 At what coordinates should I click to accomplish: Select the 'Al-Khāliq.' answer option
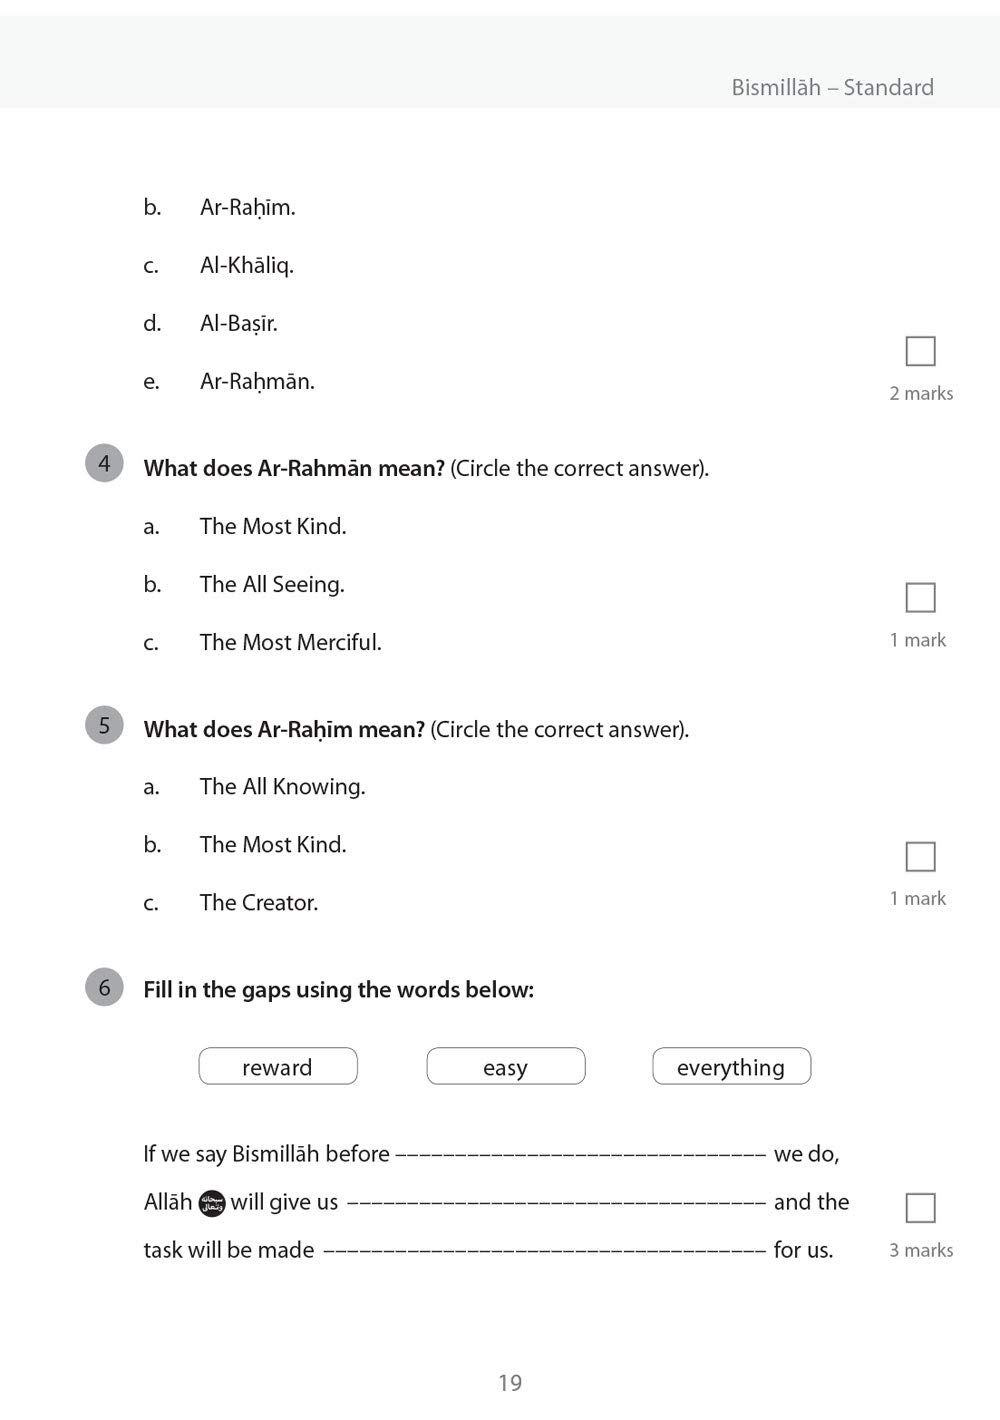(x=247, y=265)
